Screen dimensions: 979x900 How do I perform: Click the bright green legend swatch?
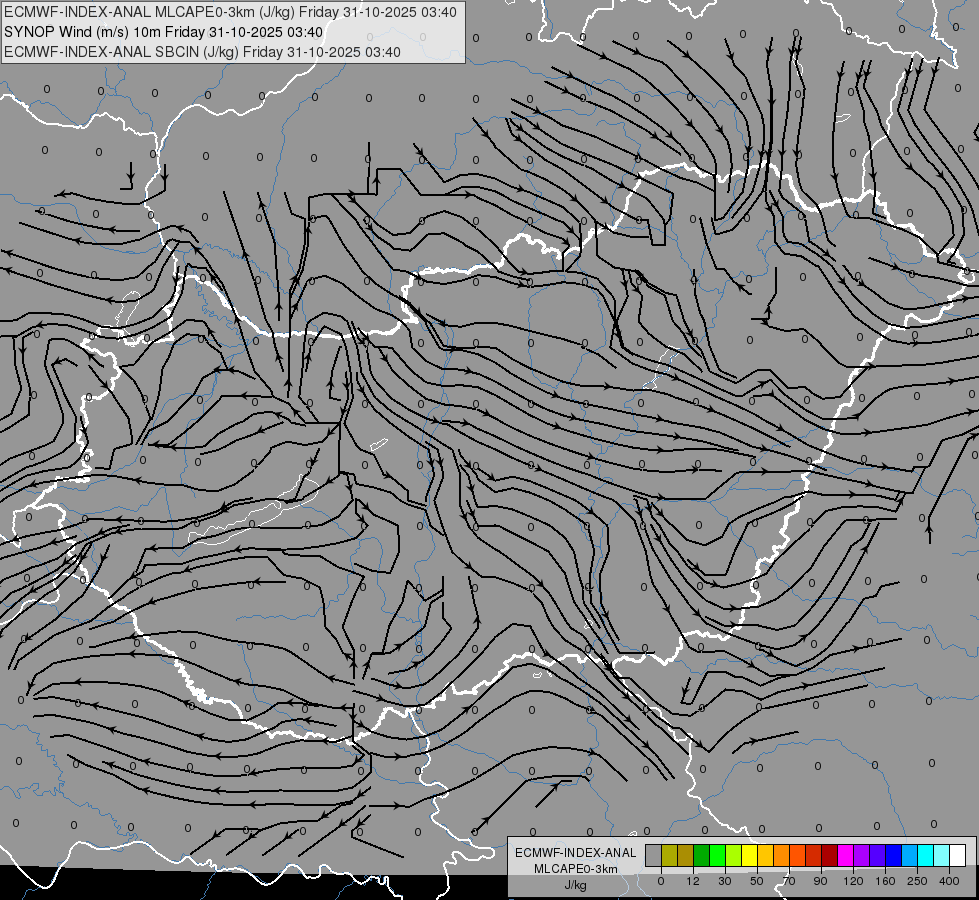(x=717, y=855)
